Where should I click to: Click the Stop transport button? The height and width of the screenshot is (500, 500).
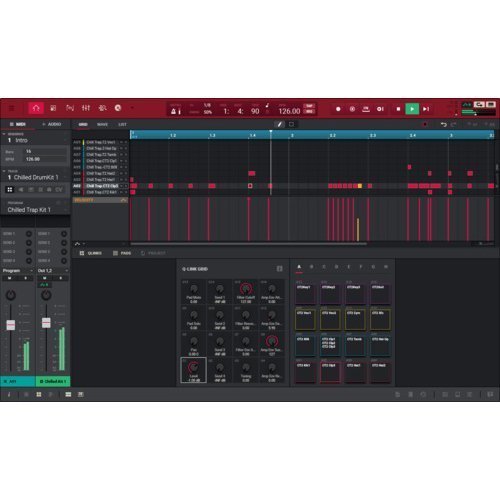point(398,109)
